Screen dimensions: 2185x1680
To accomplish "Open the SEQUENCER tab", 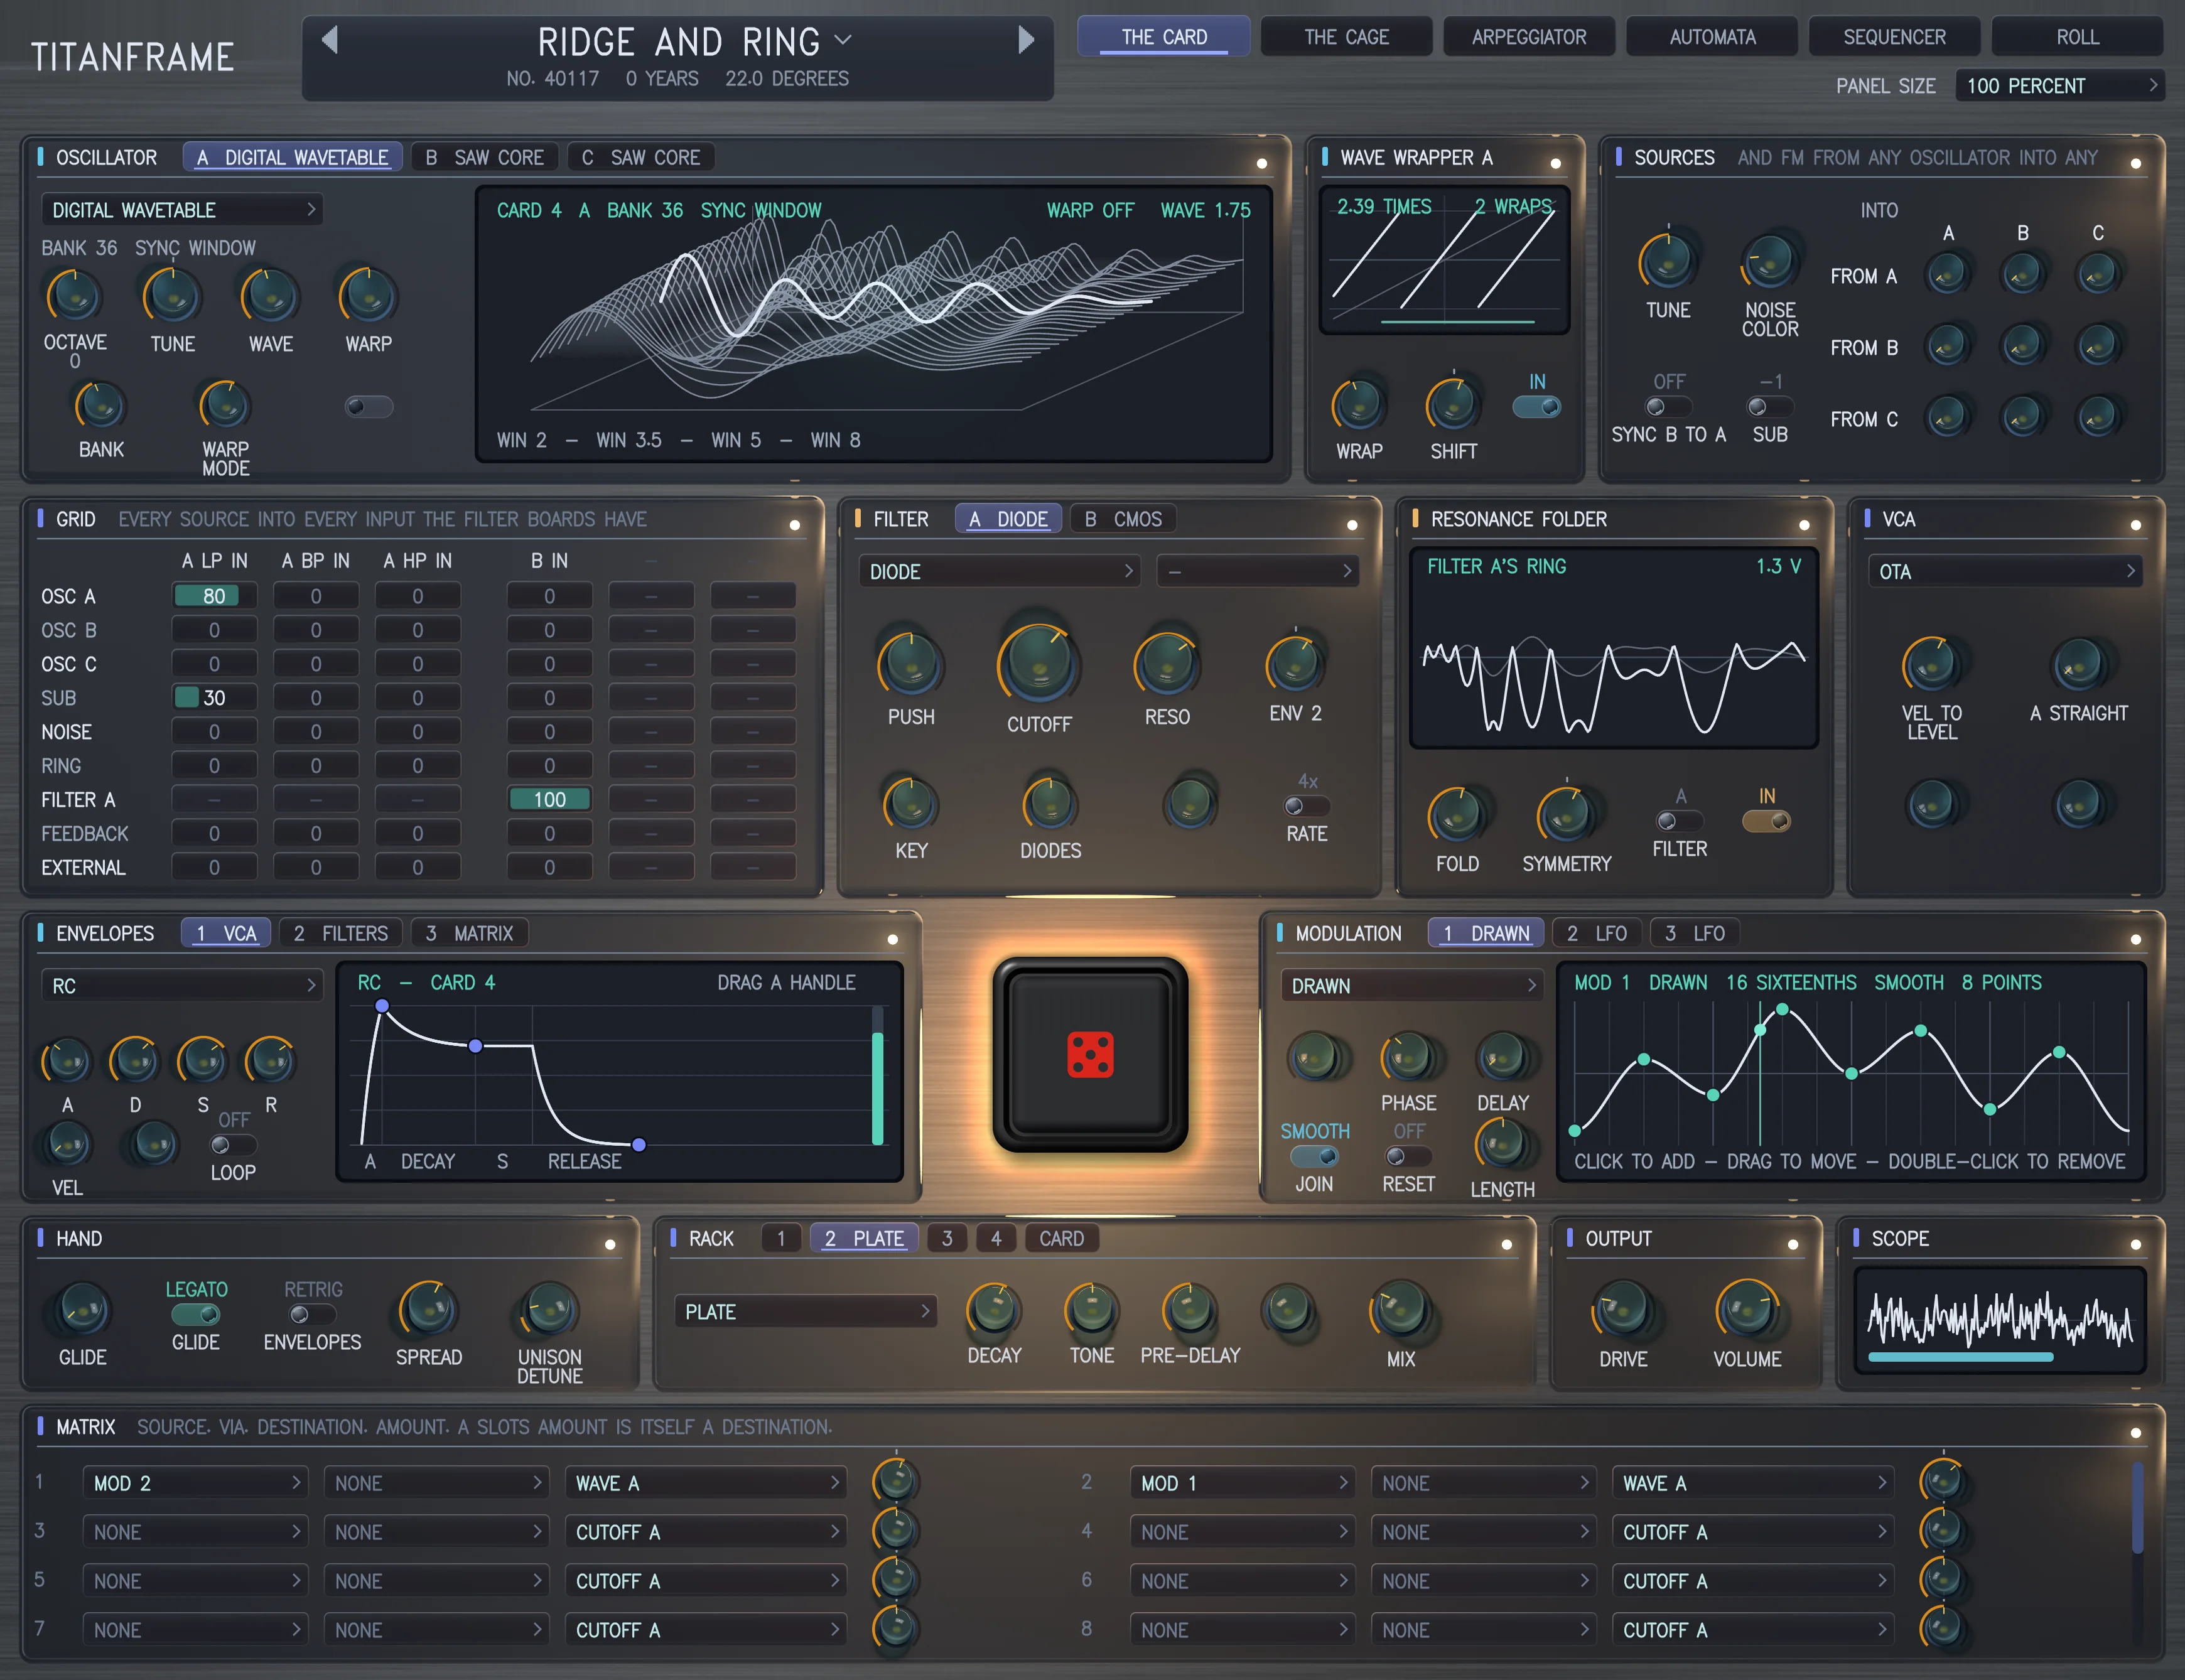I will click(1894, 37).
